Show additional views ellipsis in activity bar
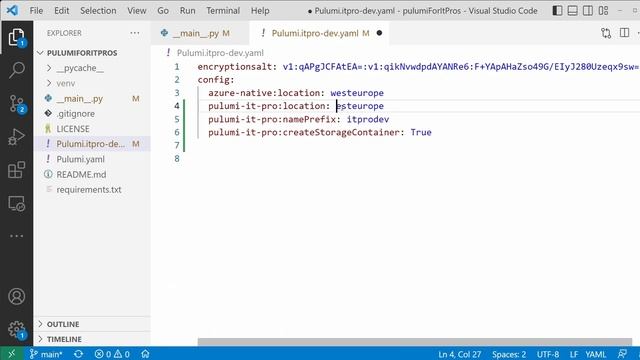The image size is (640, 360). 16,236
